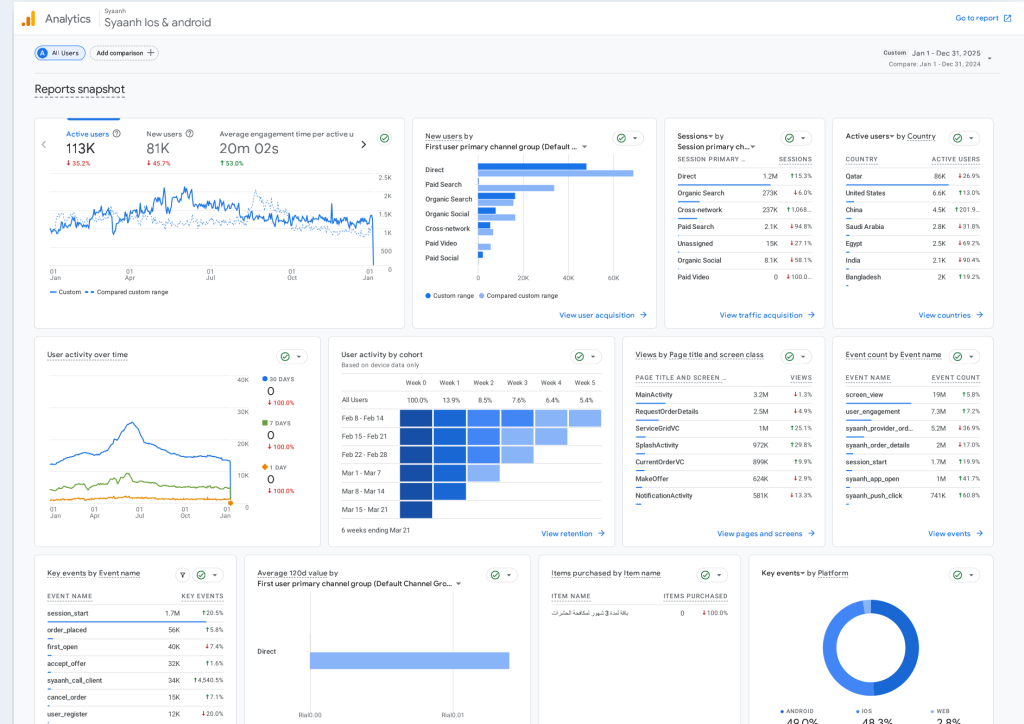Click green check status icon on Active users by Country card

coord(957,138)
